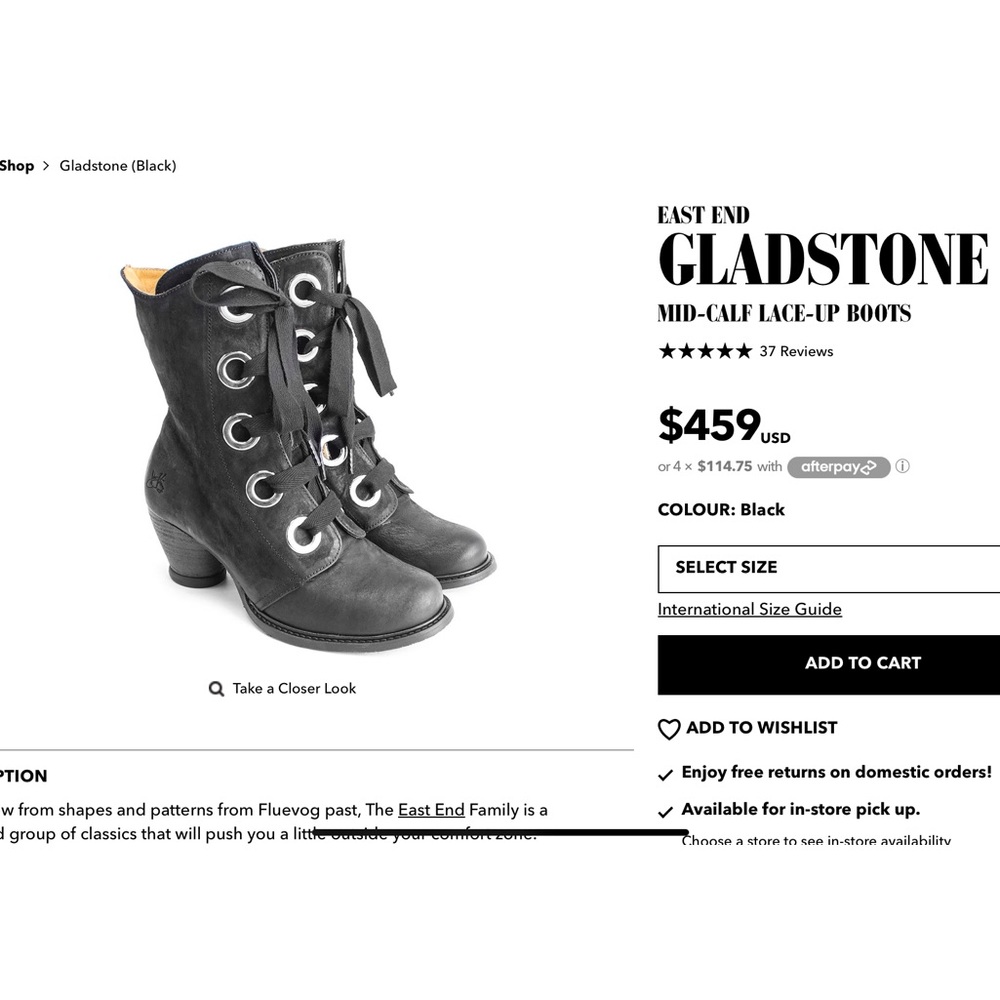Viewport: 1000px width, 1000px height.
Task: Click the checkmark beside in-store pick up
Action: (665, 810)
